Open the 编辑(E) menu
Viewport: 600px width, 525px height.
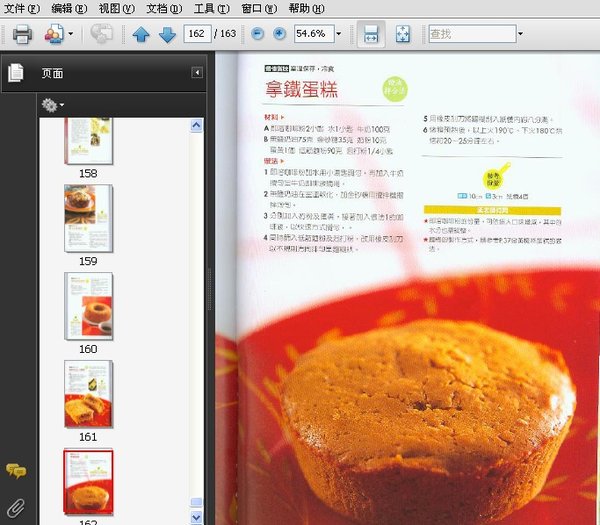pos(69,8)
